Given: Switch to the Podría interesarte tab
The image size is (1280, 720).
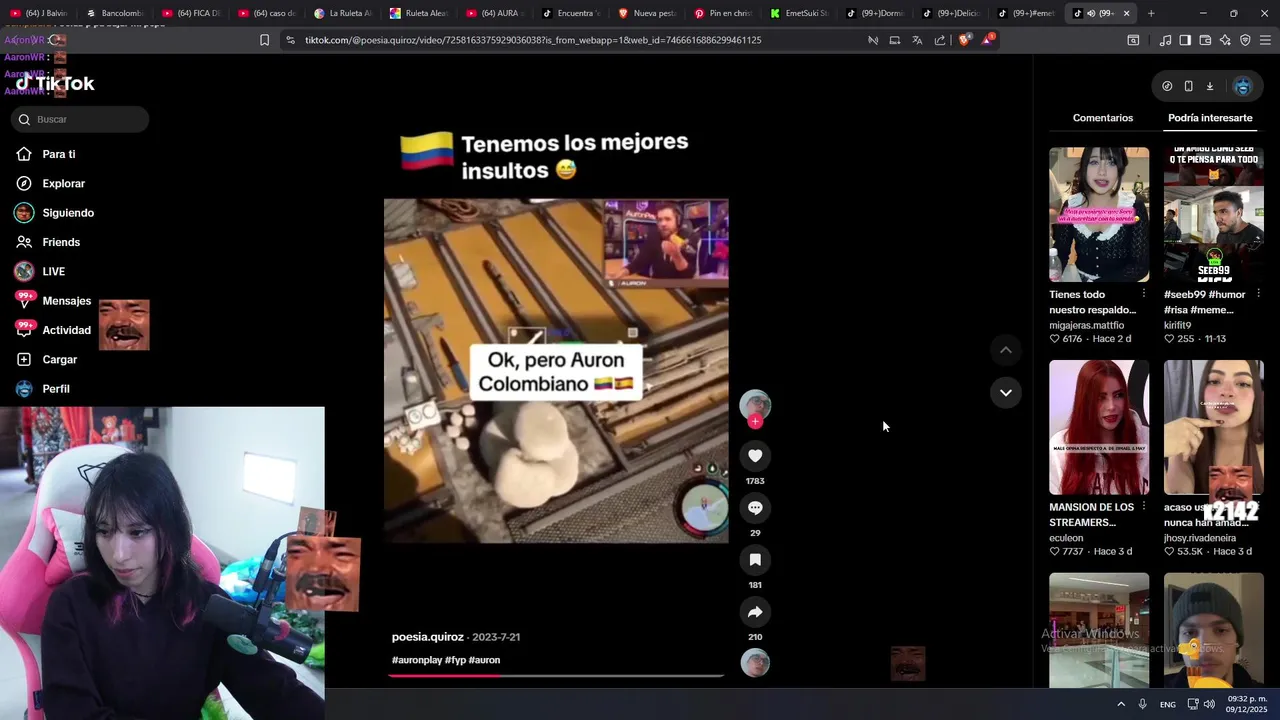Looking at the screenshot, I should click(1210, 118).
